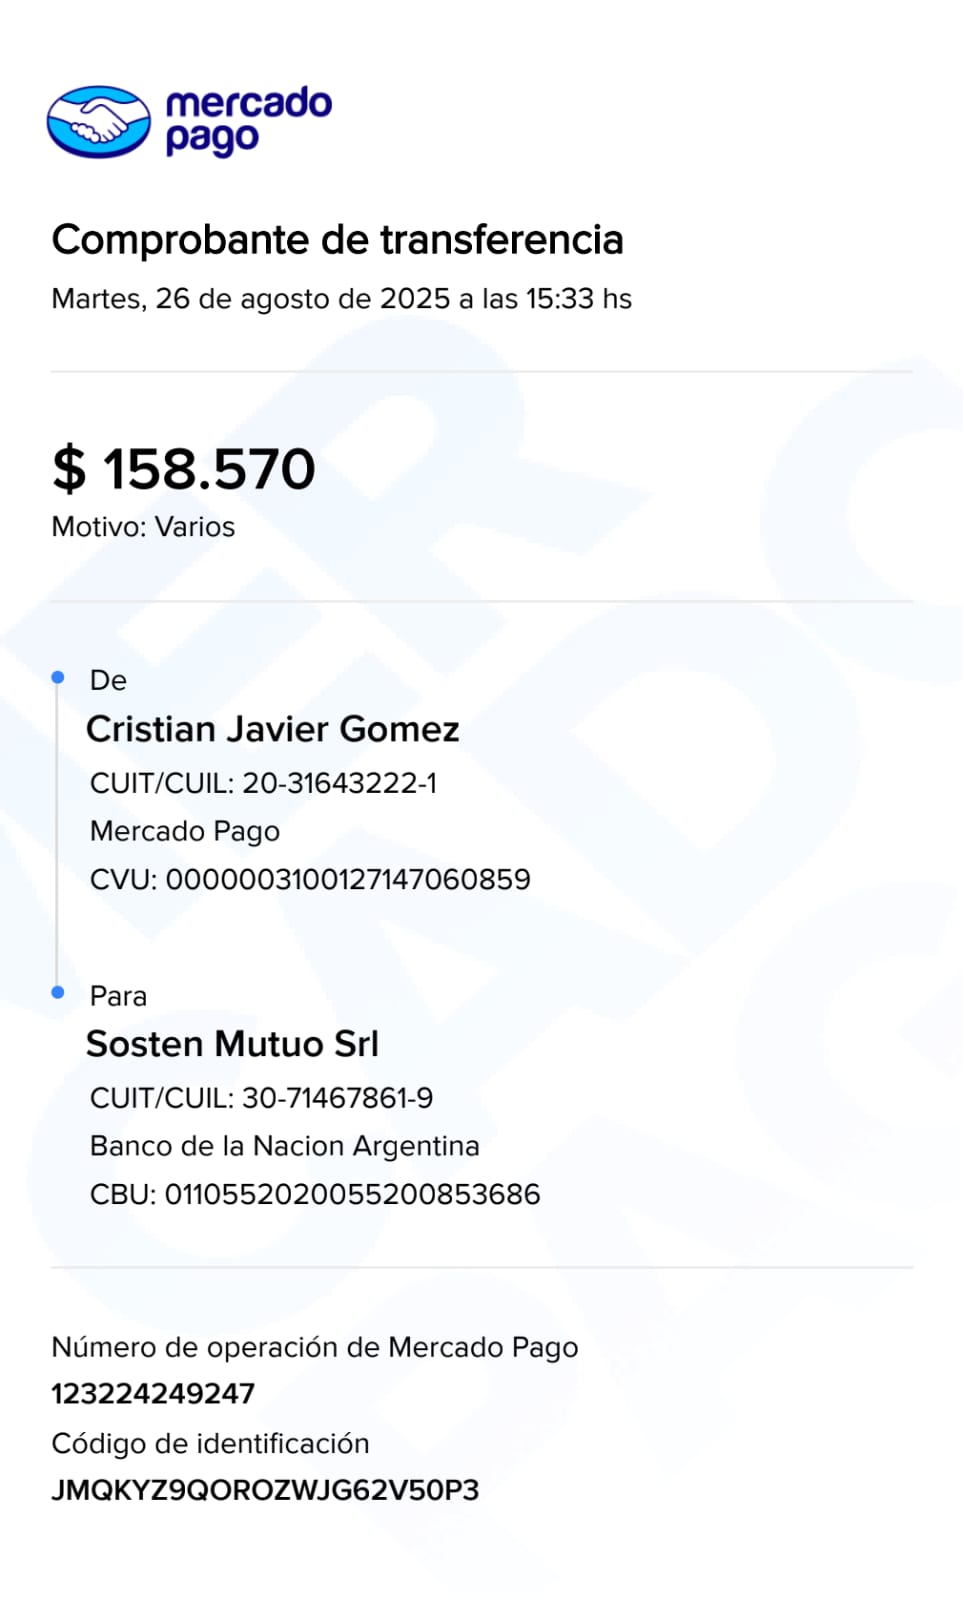Click the blue dot beside Para
This screenshot has height=1600, width=964.
[x=58, y=992]
